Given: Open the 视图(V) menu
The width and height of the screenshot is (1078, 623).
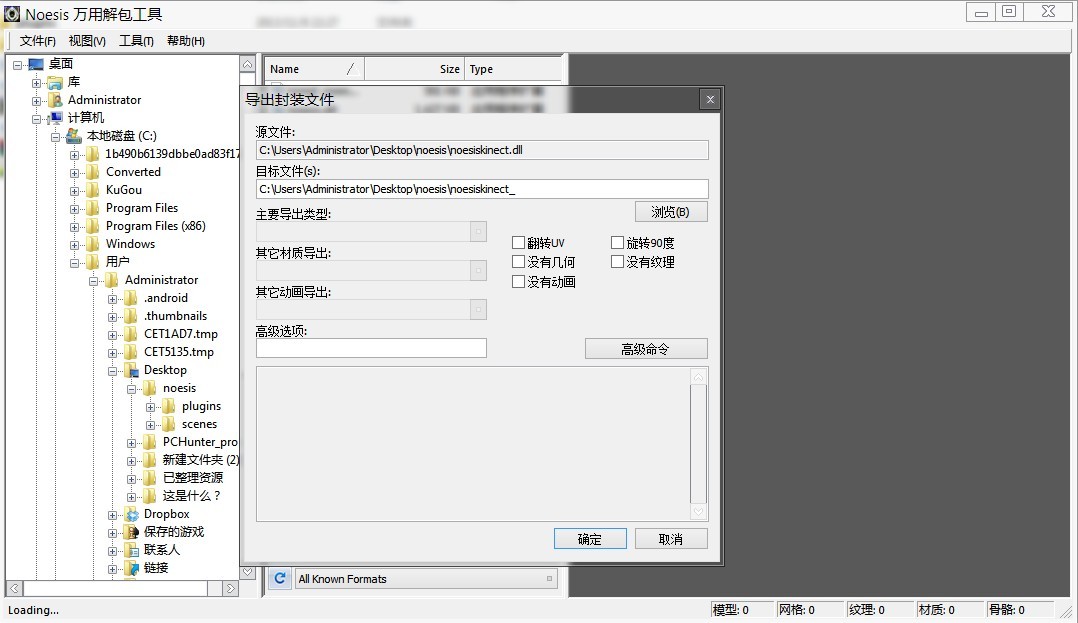Looking at the screenshot, I should click(87, 41).
